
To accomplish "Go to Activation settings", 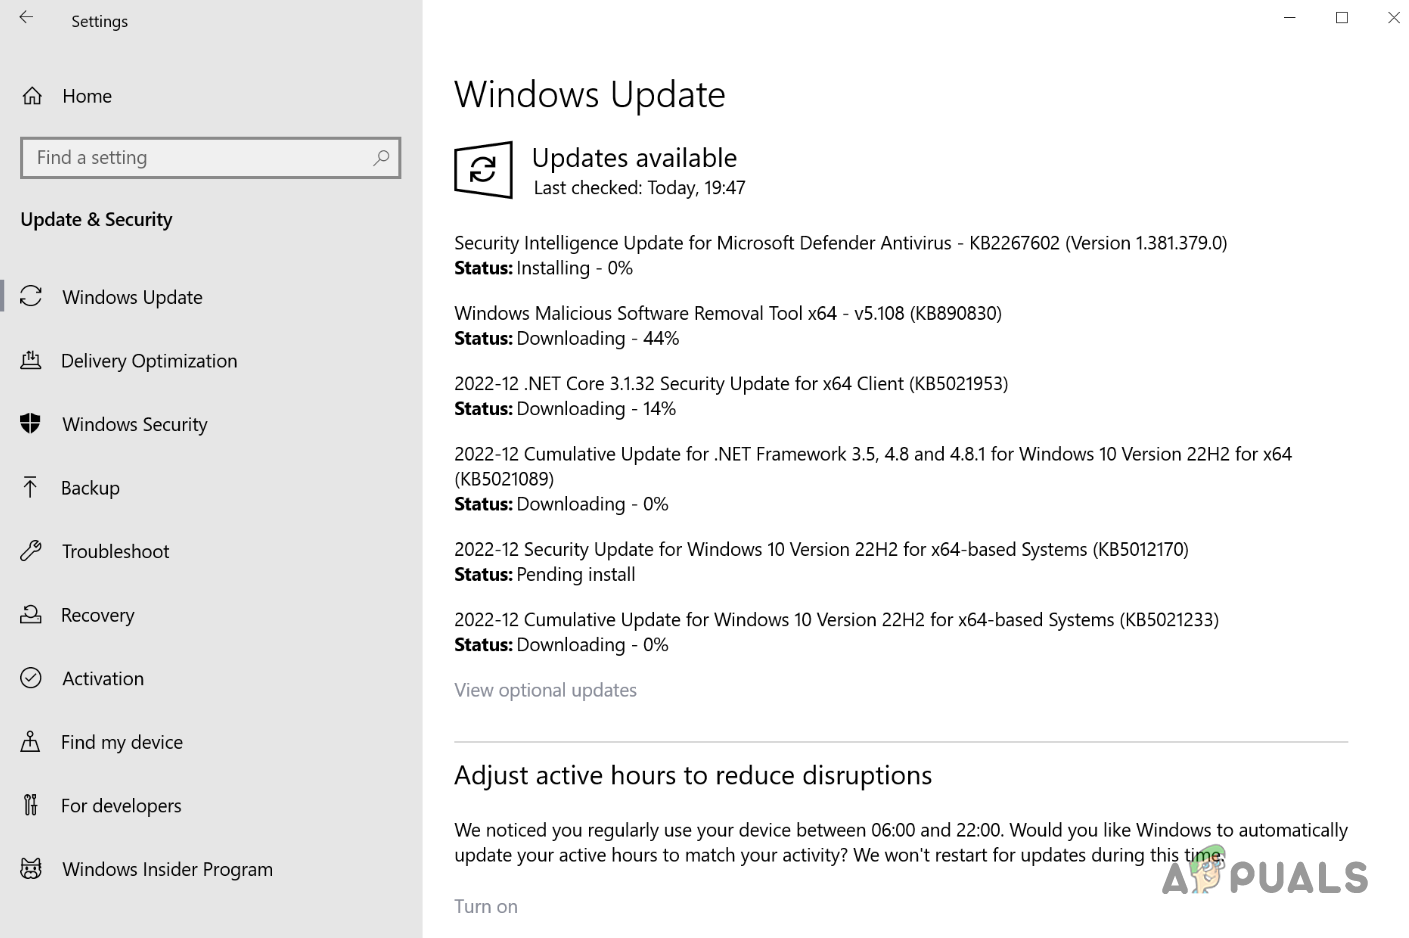I will click(102, 678).
